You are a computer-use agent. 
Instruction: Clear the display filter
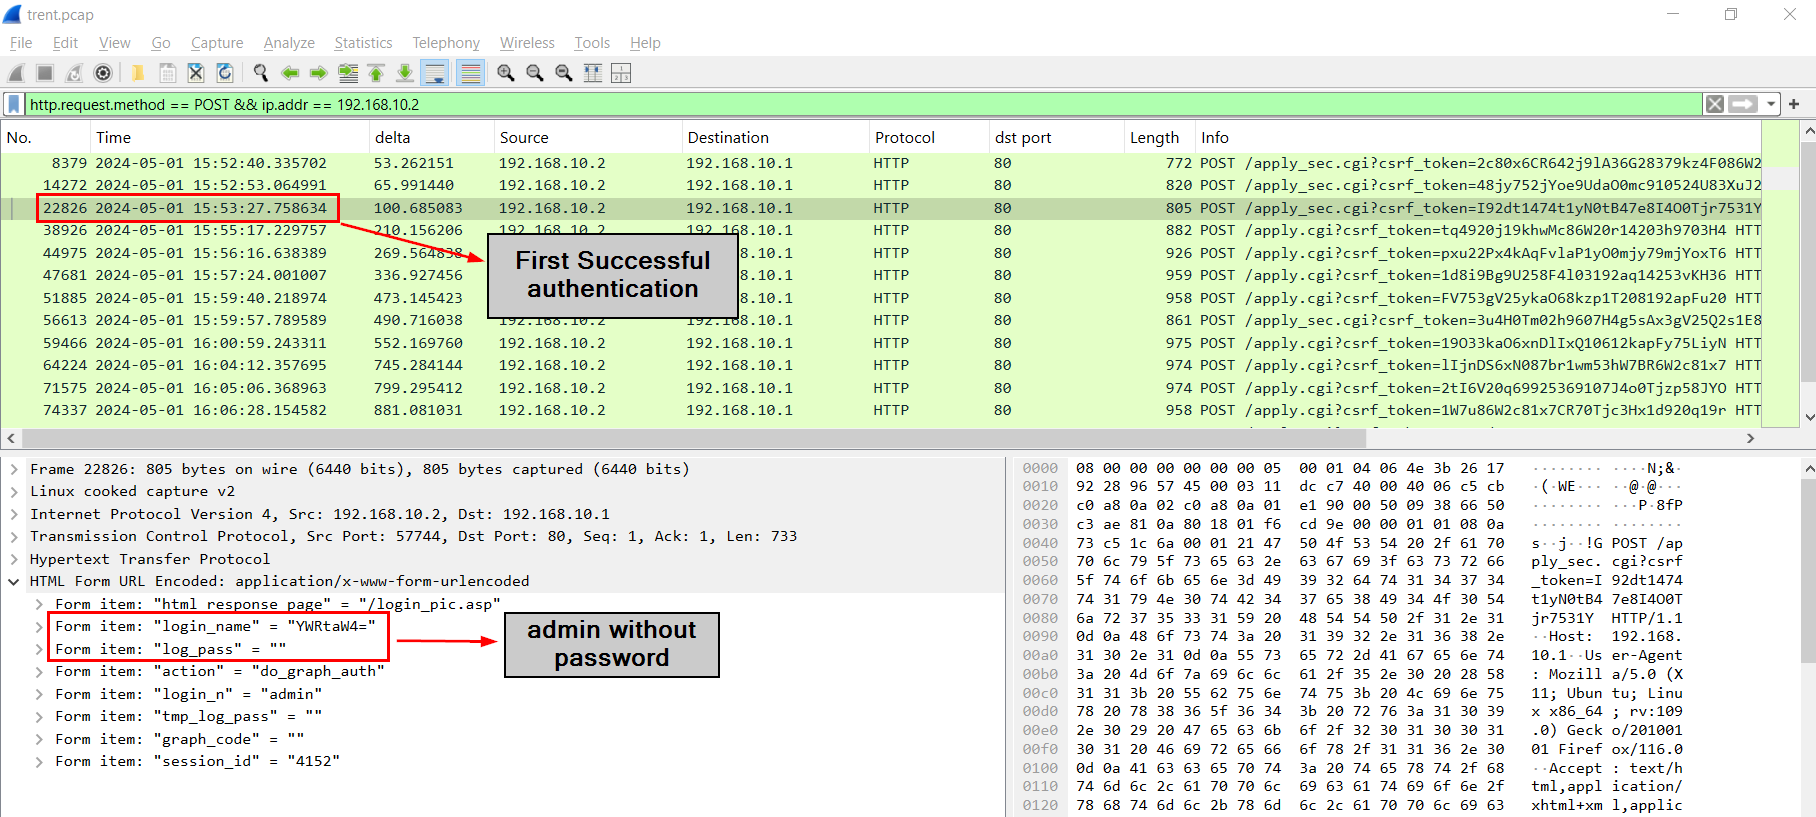pyautogui.click(x=1715, y=104)
